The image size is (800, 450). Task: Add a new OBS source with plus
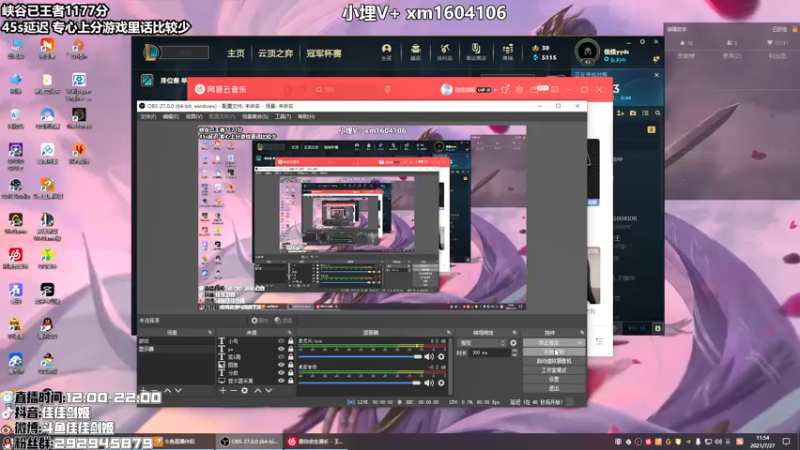(x=222, y=390)
